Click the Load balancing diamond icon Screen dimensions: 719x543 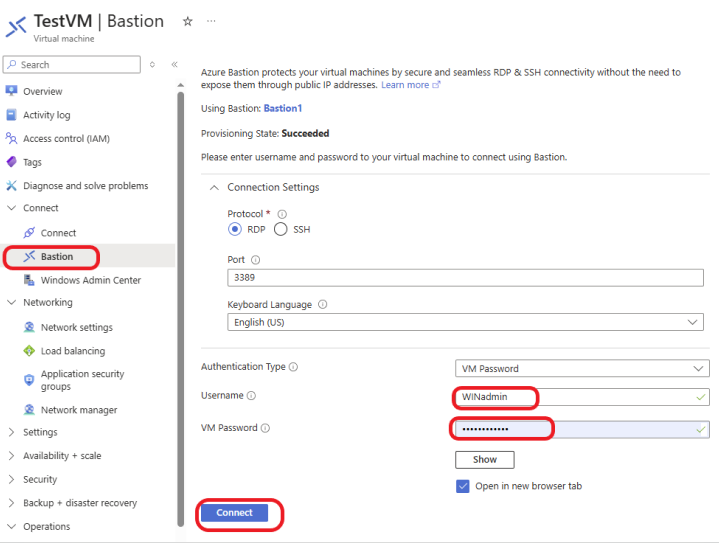point(29,351)
